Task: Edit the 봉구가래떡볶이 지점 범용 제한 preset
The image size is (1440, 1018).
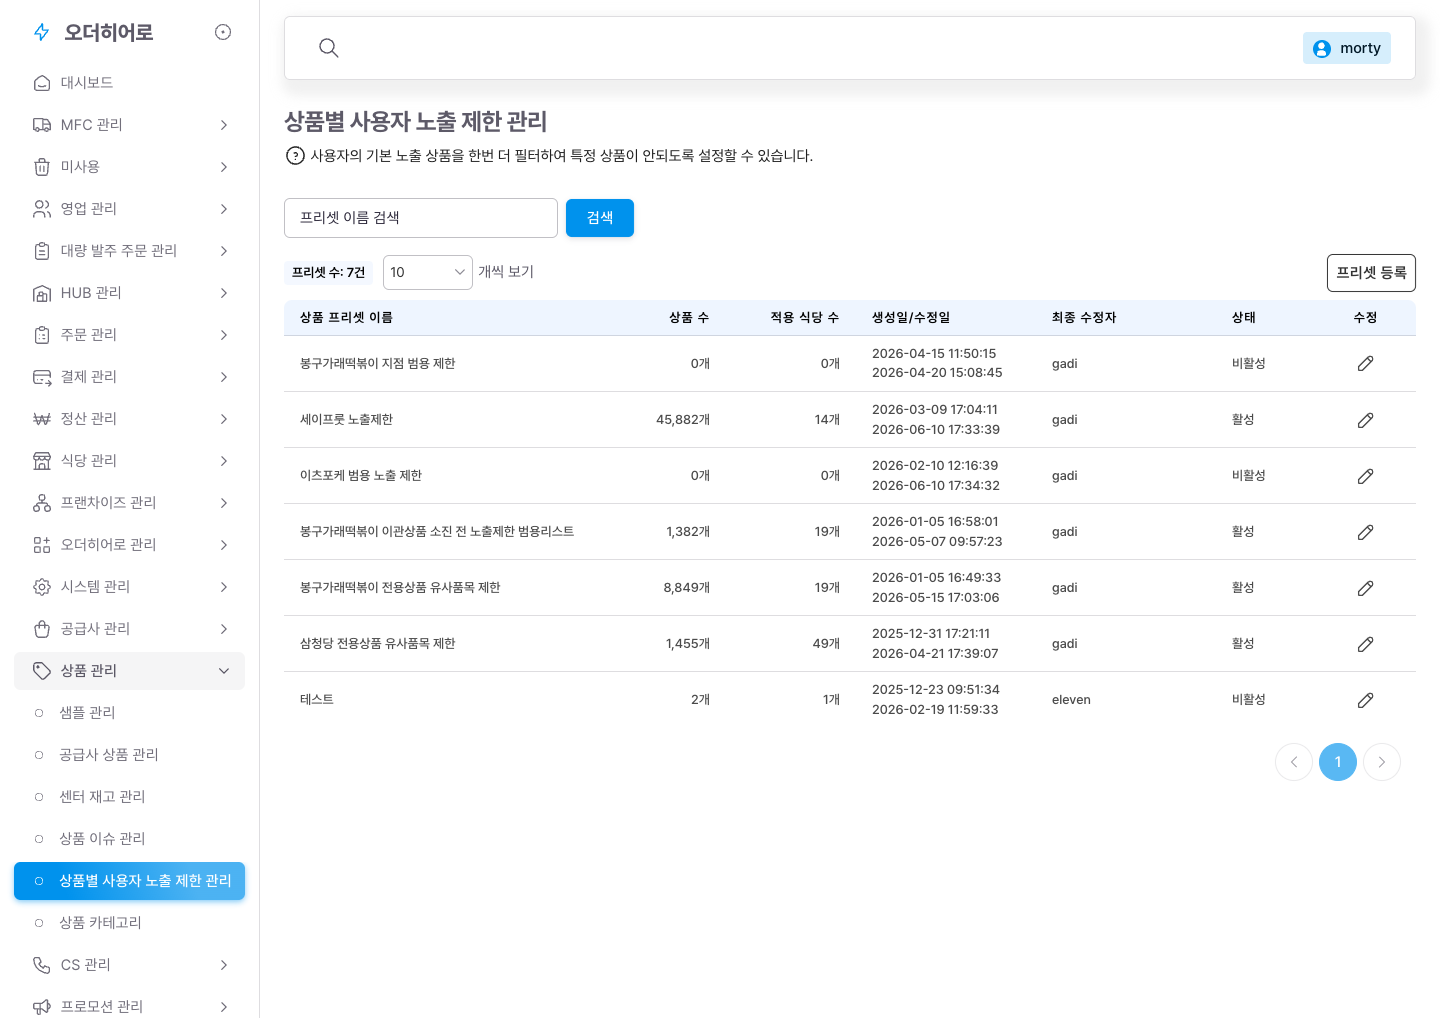Action: (x=1365, y=364)
